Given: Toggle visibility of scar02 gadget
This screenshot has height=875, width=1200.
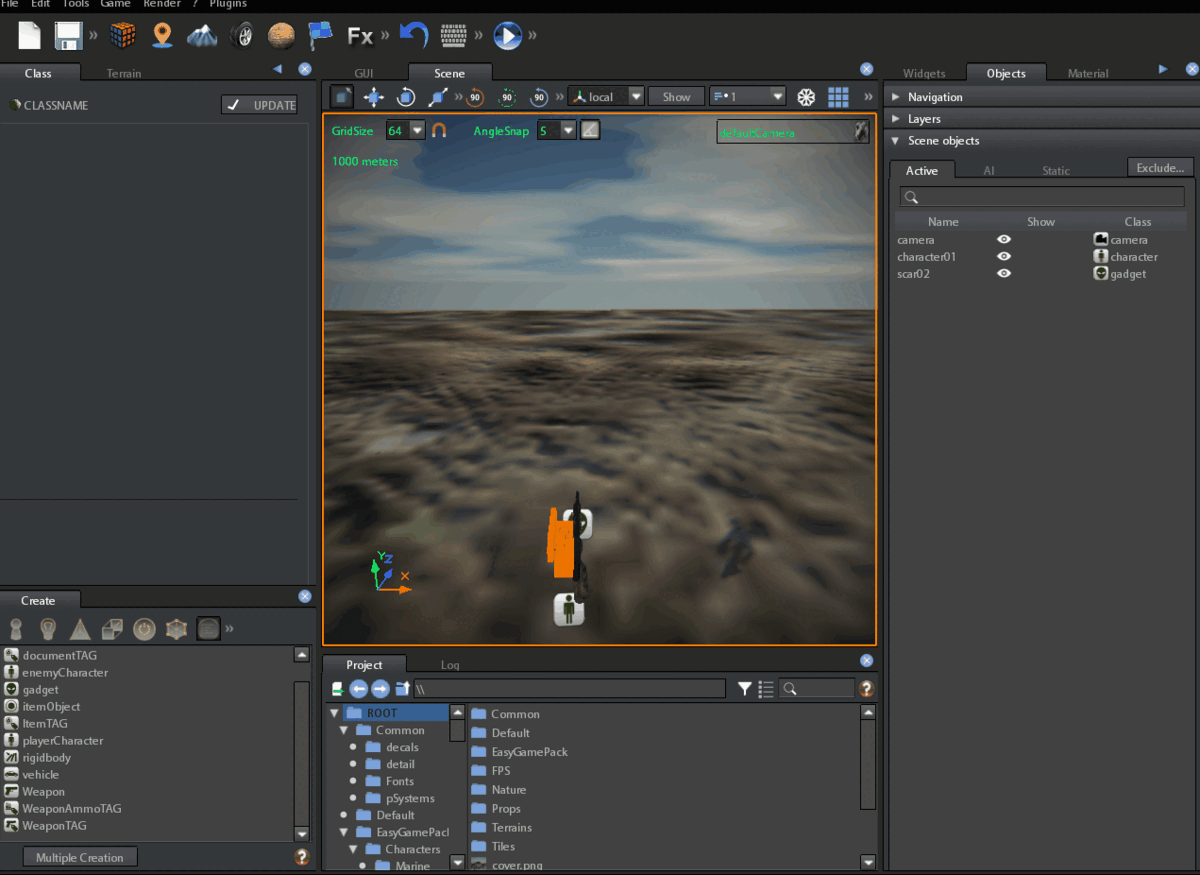Looking at the screenshot, I should pyautogui.click(x=1004, y=274).
